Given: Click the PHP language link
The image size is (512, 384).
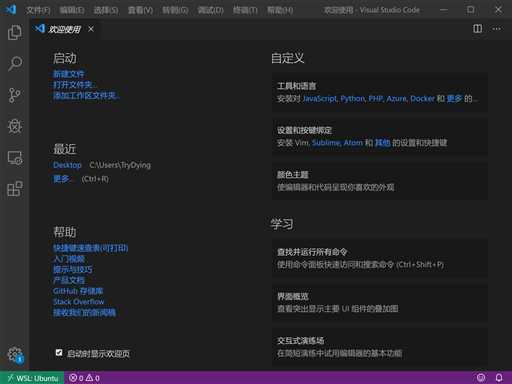Looking at the screenshot, I should 375,99.
